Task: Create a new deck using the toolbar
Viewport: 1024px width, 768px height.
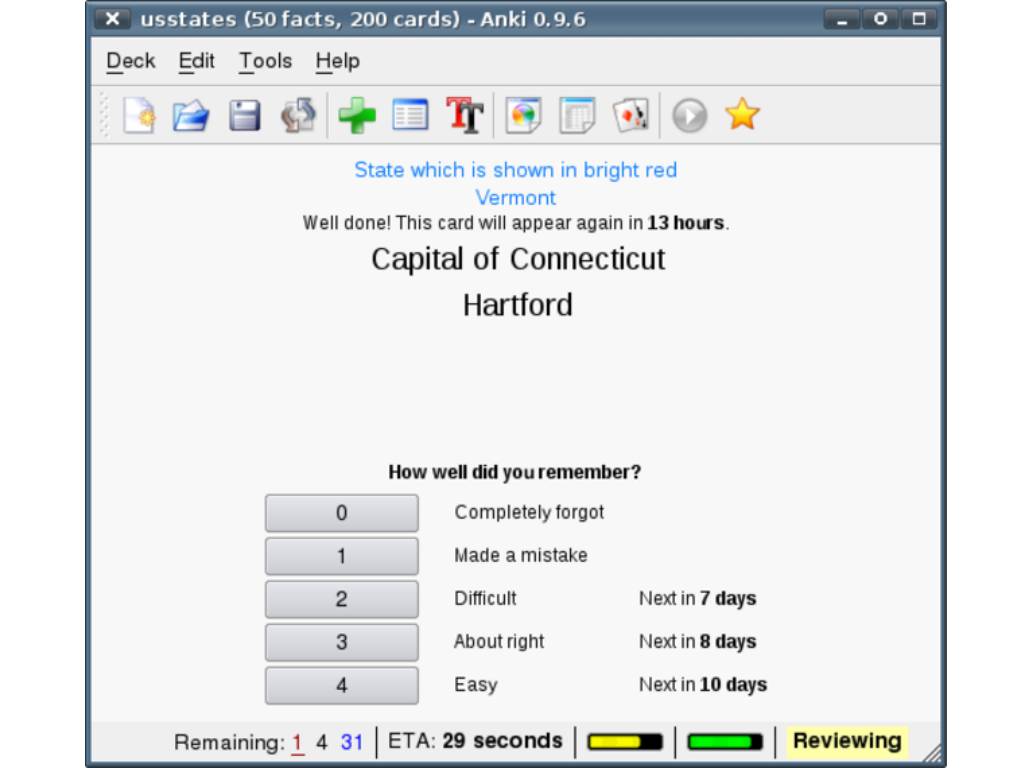Action: pyautogui.click(x=140, y=115)
